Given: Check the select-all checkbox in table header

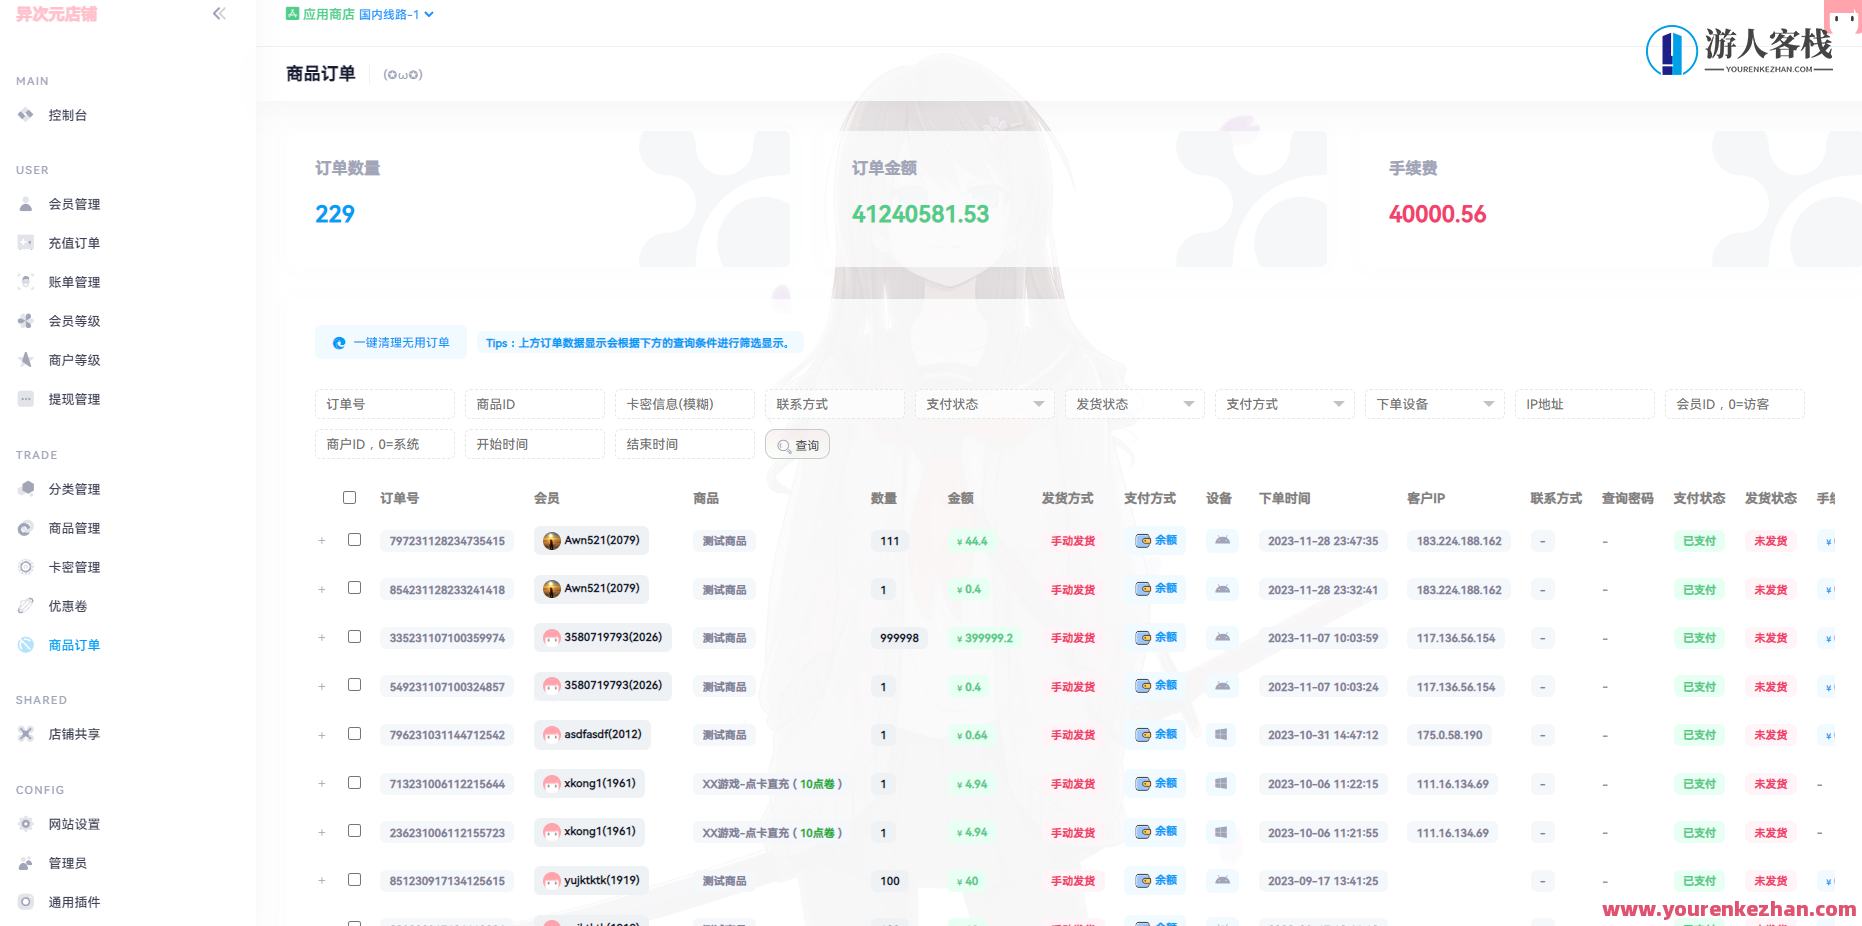Looking at the screenshot, I should coord(349,497).
